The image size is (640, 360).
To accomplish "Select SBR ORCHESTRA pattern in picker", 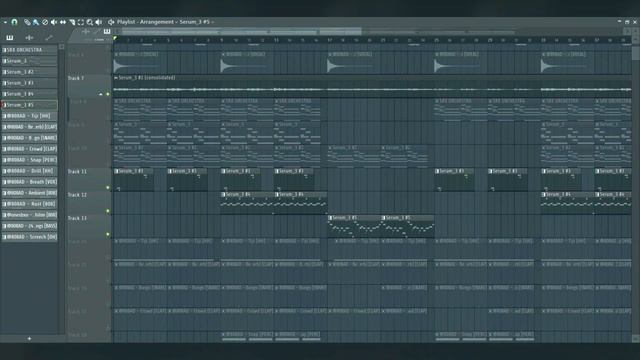I will click(29, 50).
